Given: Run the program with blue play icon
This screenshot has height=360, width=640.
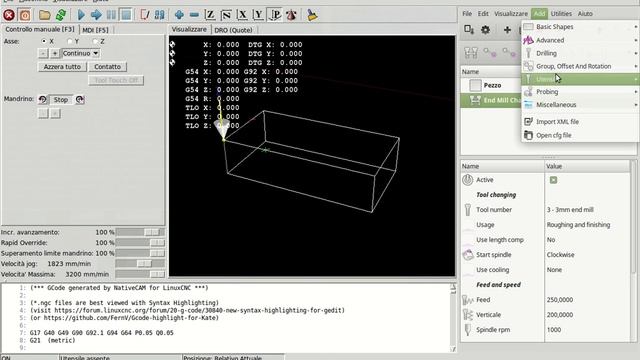Looking at the screenshot, I should pyautogui.click(x=81, y=15).
